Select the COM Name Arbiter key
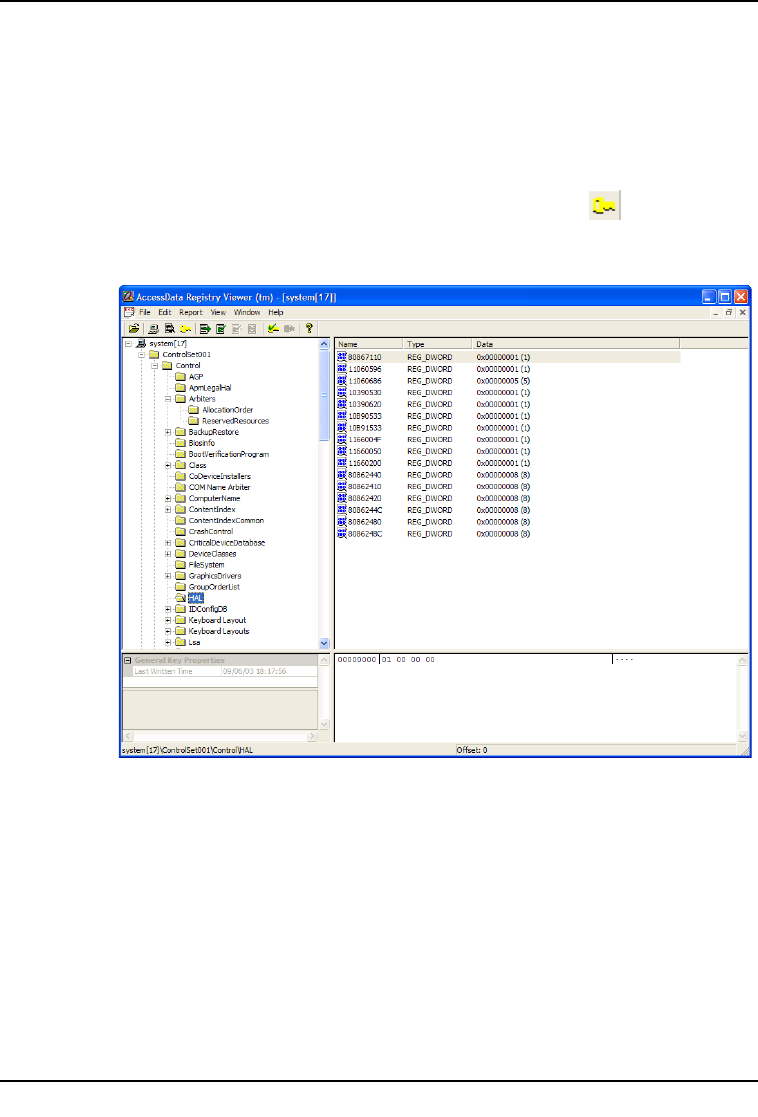 pos(219,487)
